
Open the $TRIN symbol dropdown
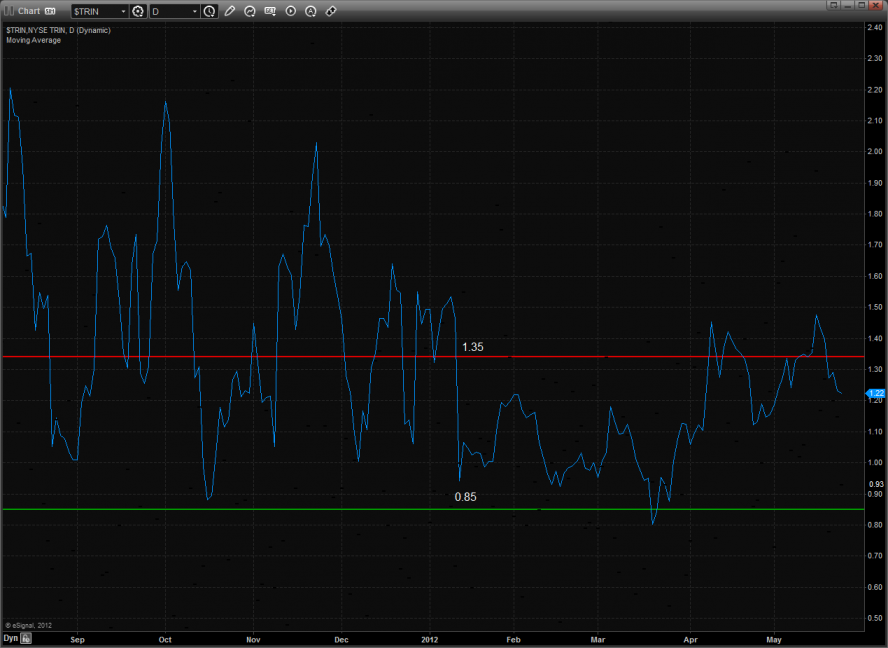point(123,11)
